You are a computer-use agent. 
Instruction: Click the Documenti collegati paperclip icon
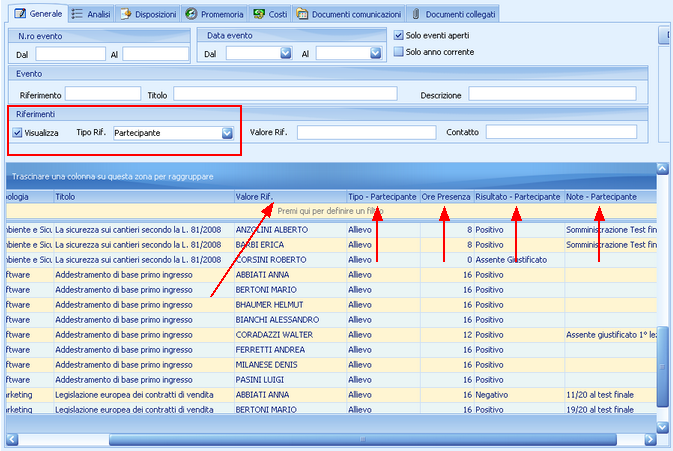(415, 14)
